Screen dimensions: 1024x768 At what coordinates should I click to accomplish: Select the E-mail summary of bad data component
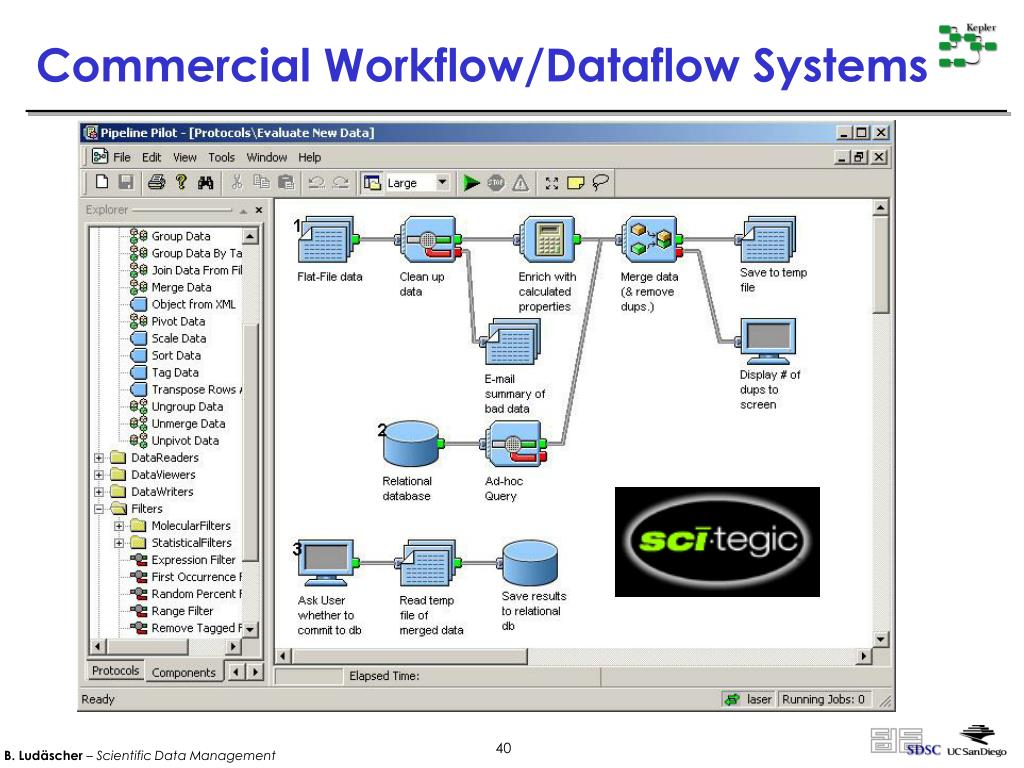pos(512,342)
